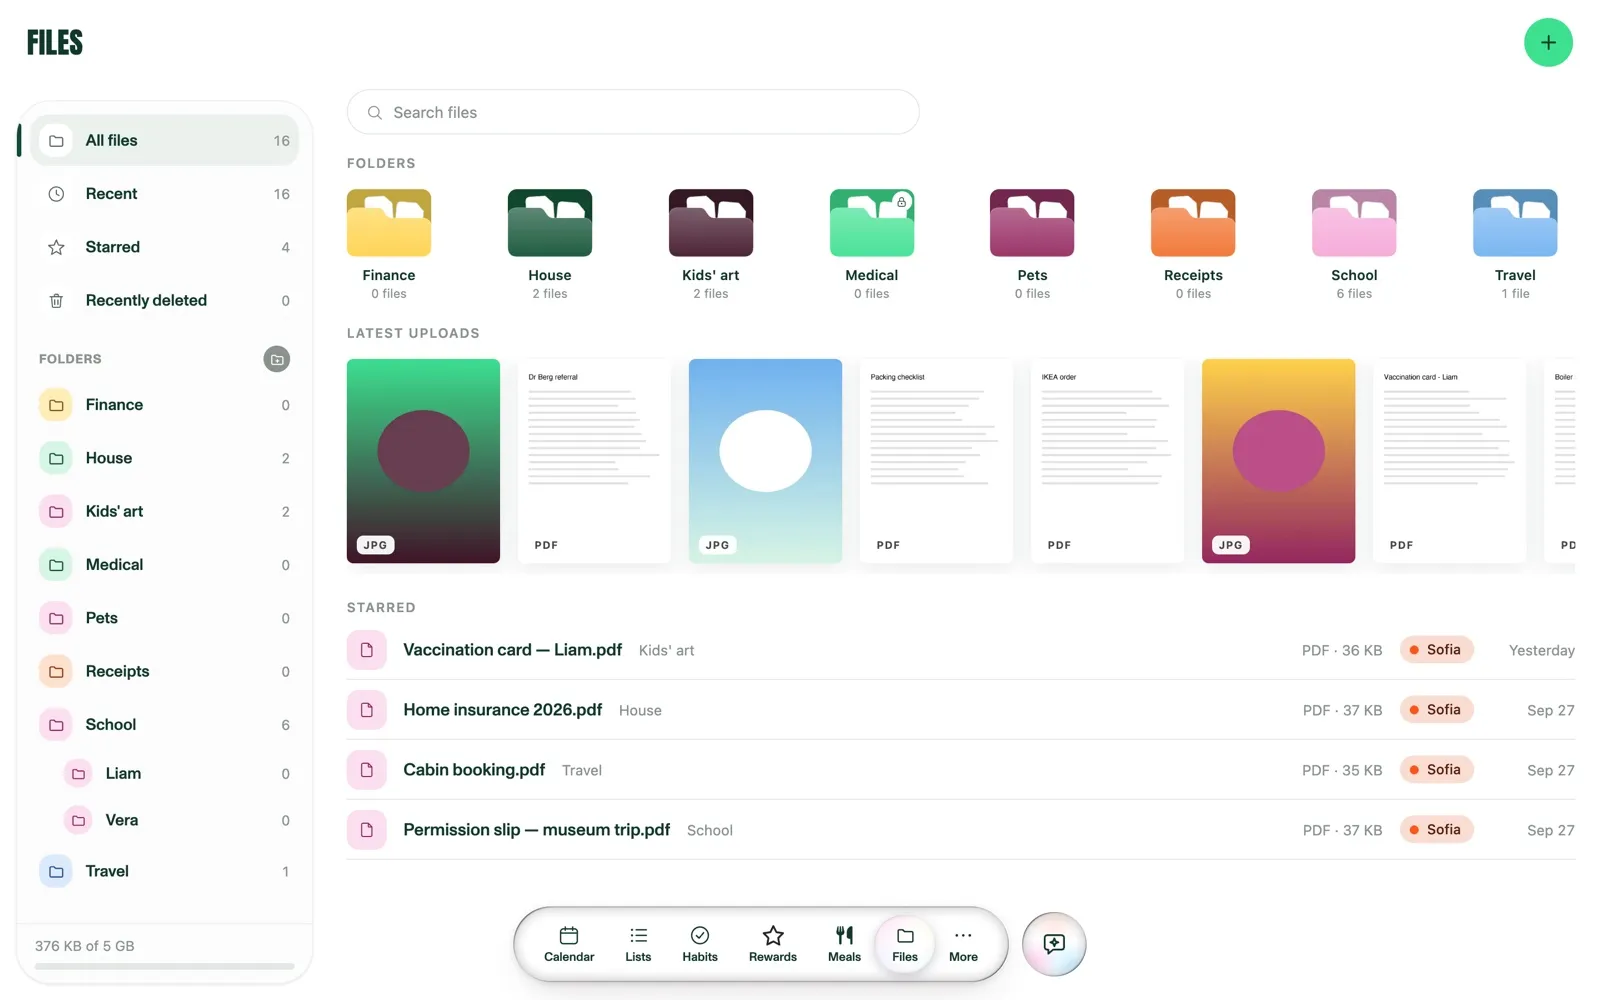Click the Kids' art label beside Vaccination card

pos(666,651)
